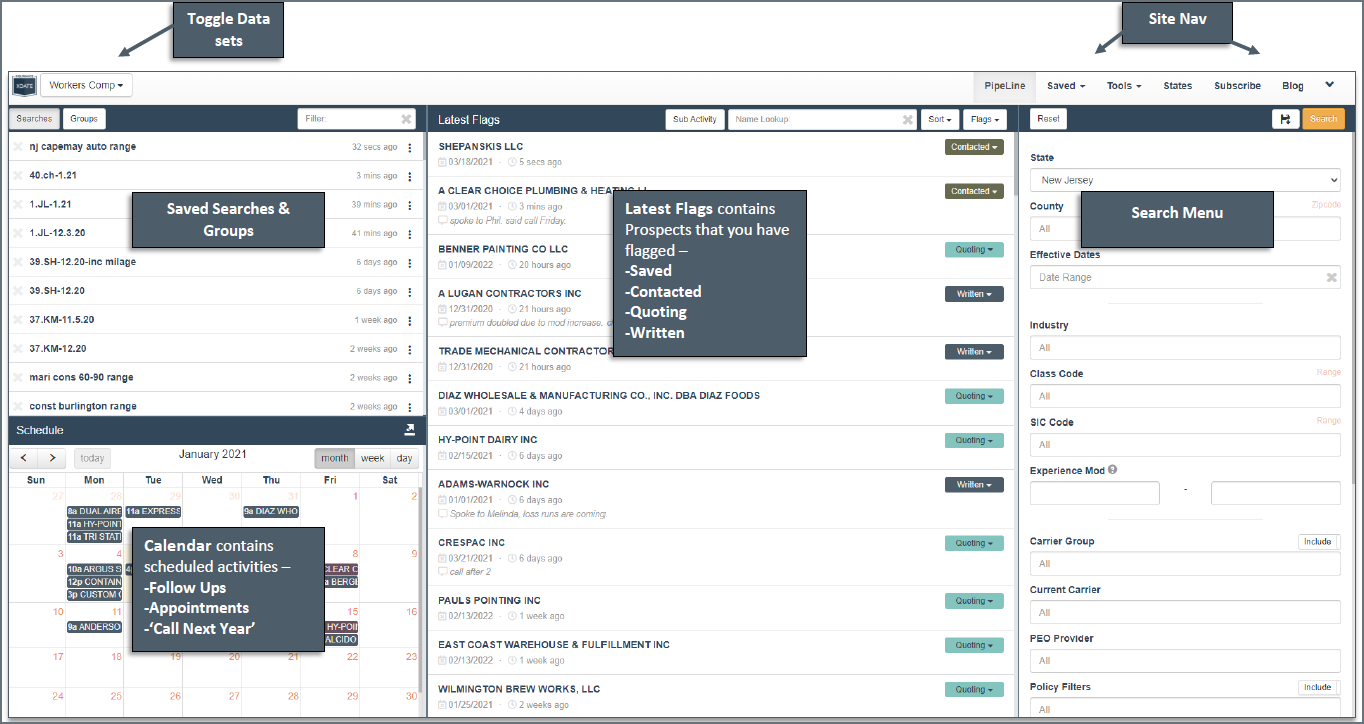Switch calendar to month view

pos(335,458)
